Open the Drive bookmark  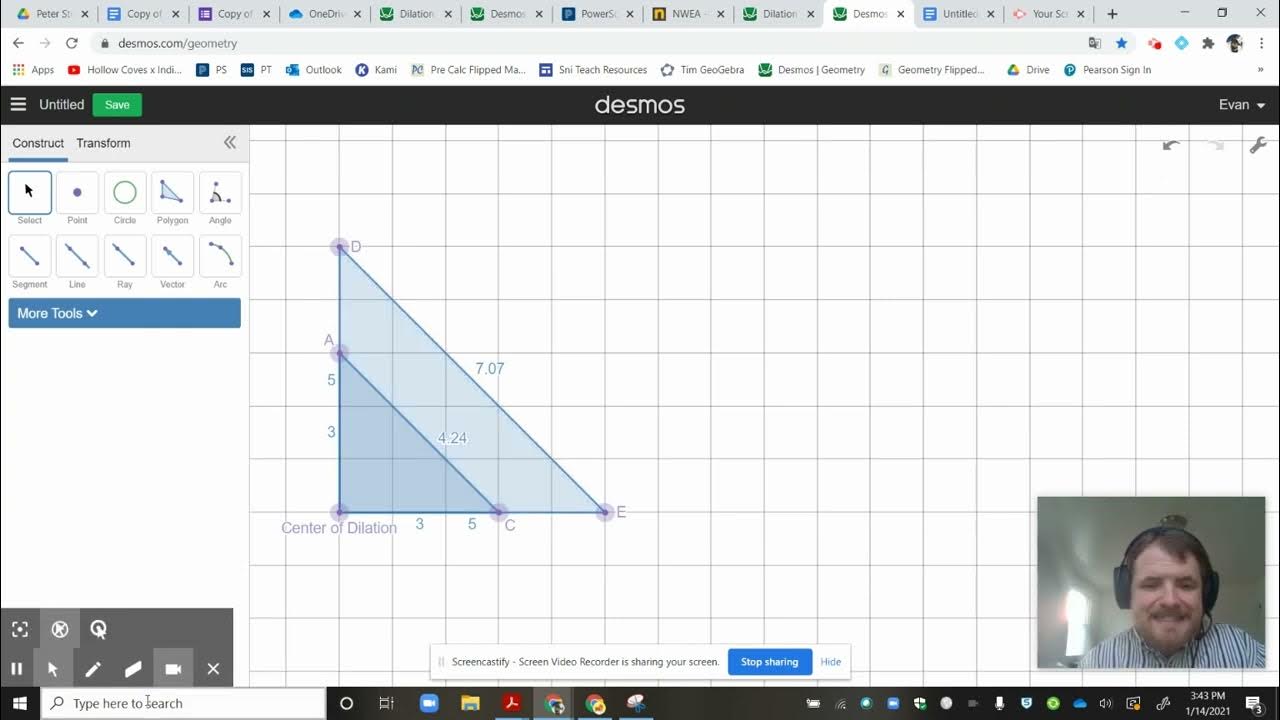pos(1028,70)
